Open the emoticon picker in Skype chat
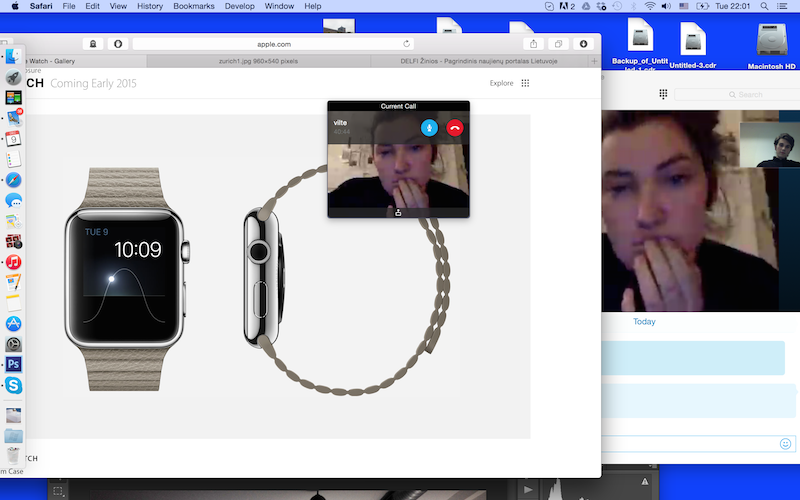The width and height of the screenshot is (800, 500). point(785,444)
